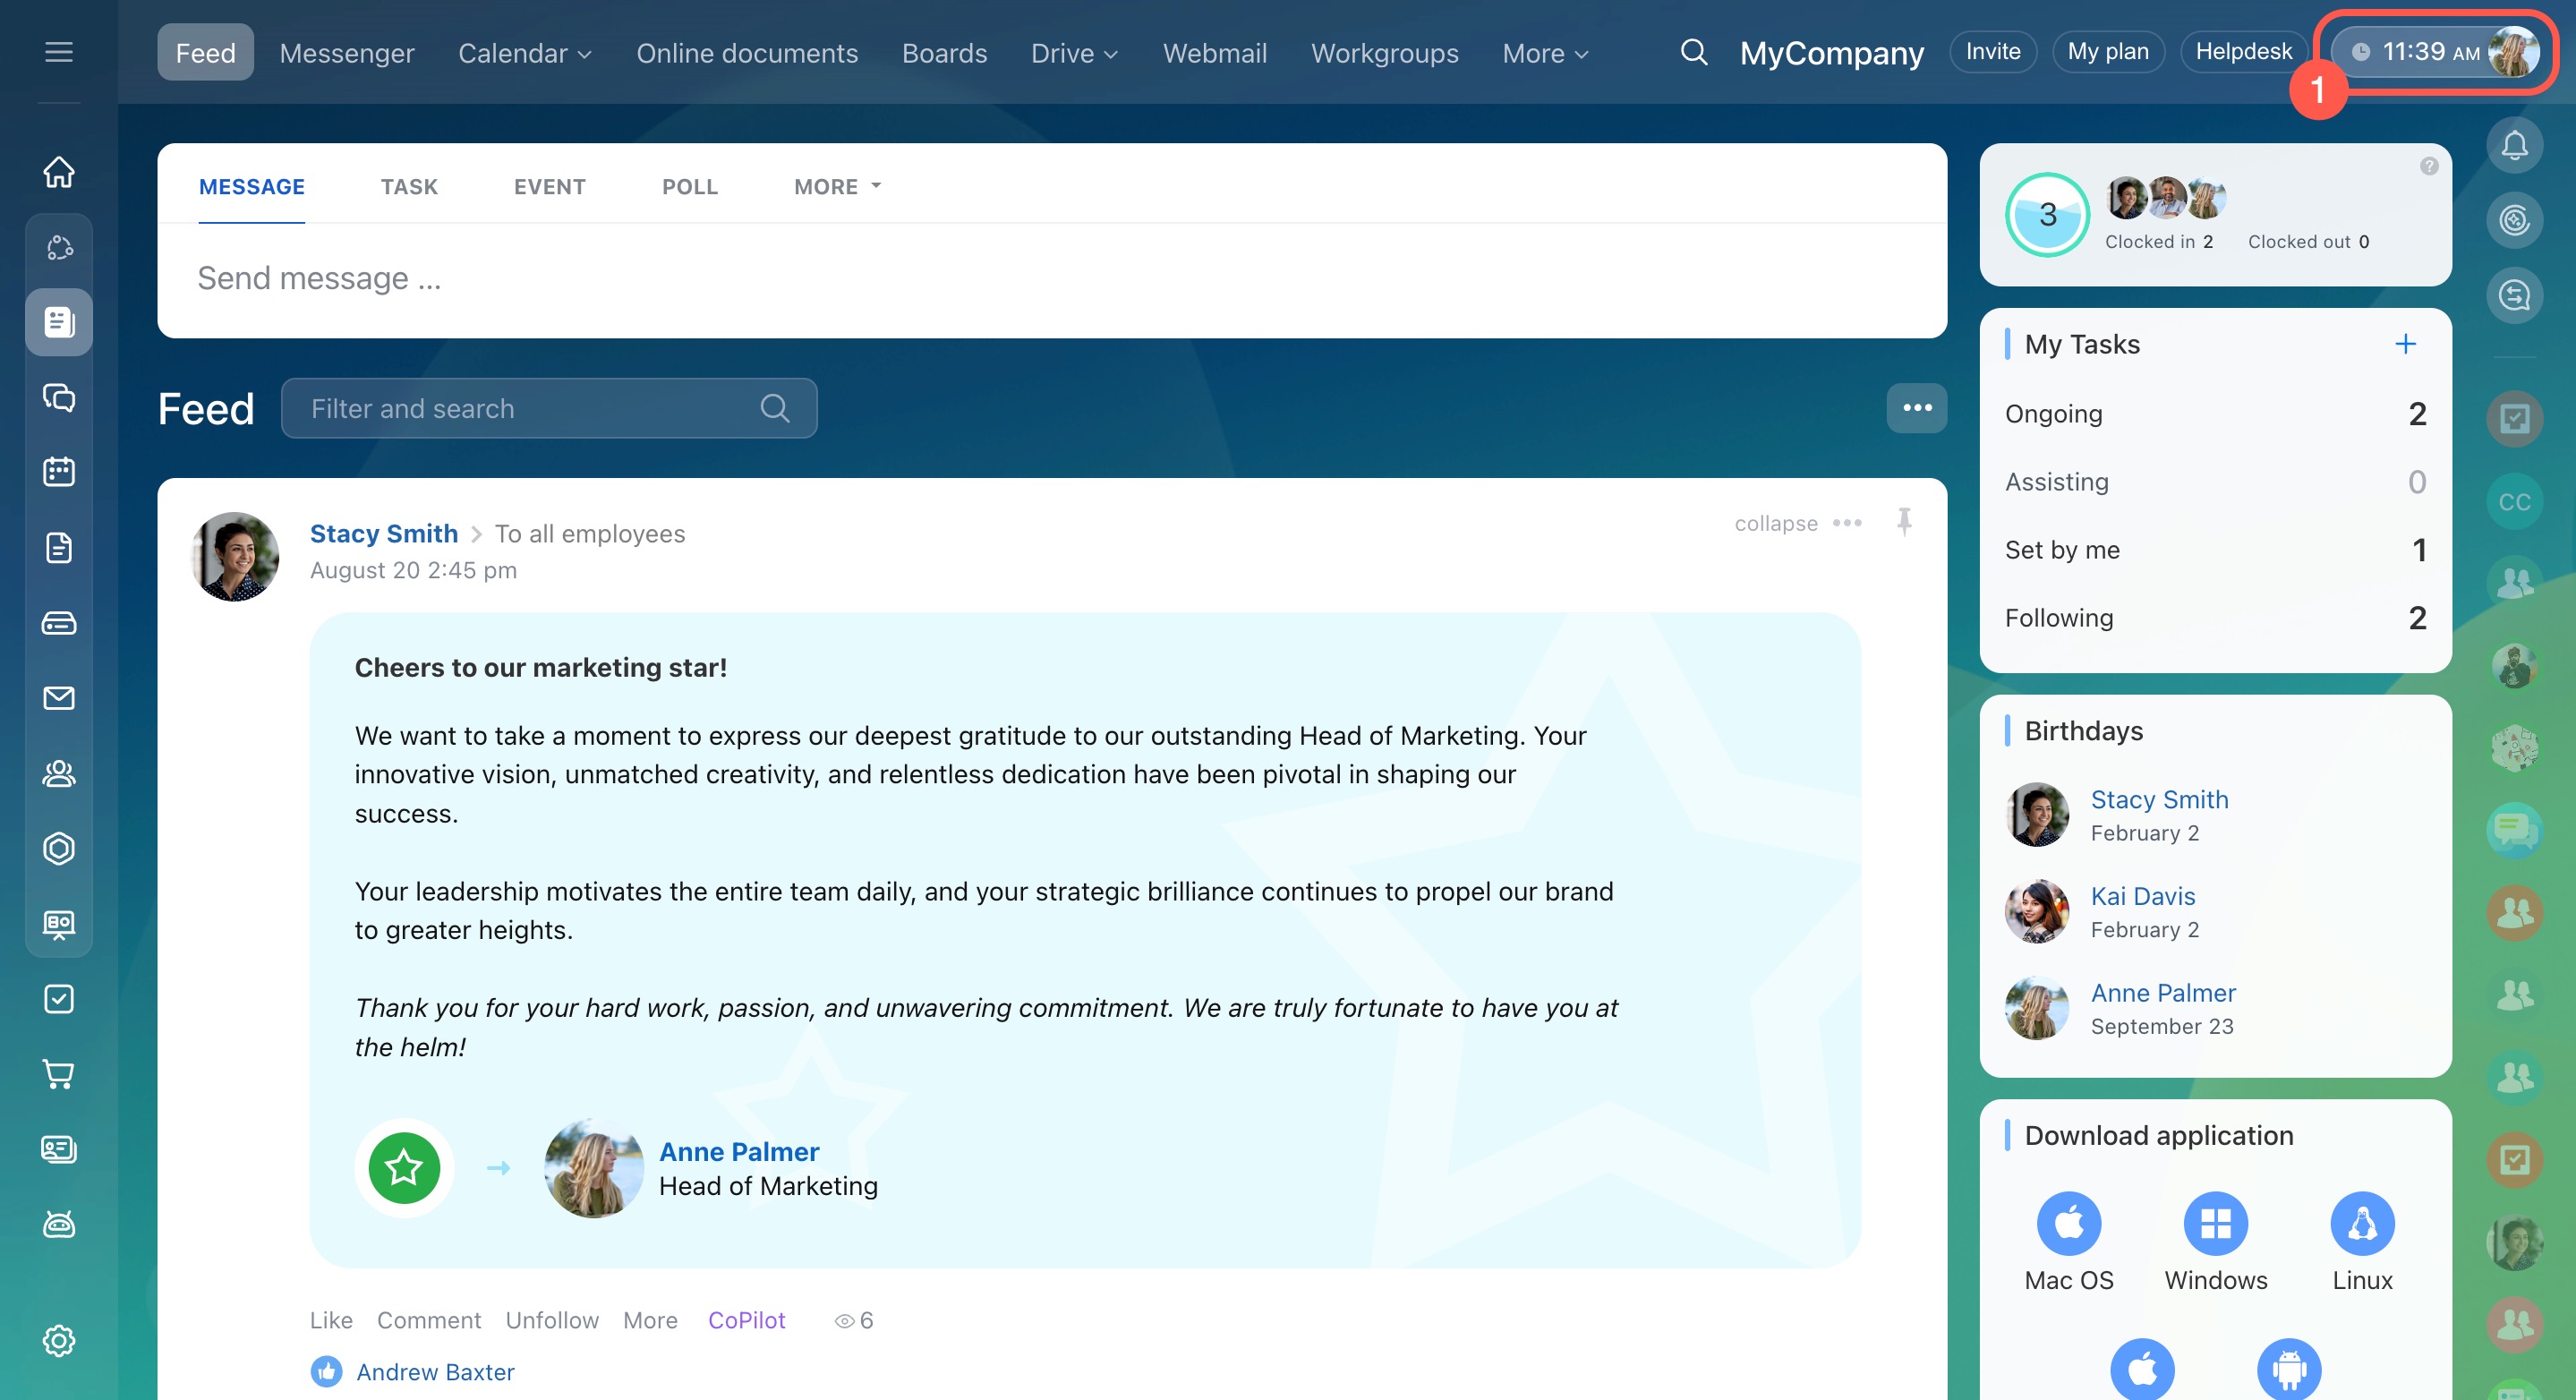Click Unfollow under the post
This screenshot has width=2576, height=1400.
click(551, 1320)
